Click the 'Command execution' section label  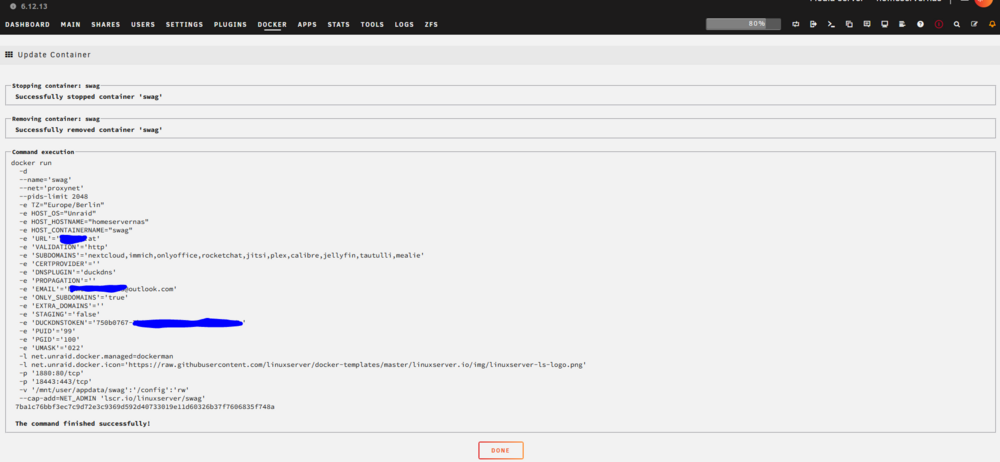click(x=43, y=152)
